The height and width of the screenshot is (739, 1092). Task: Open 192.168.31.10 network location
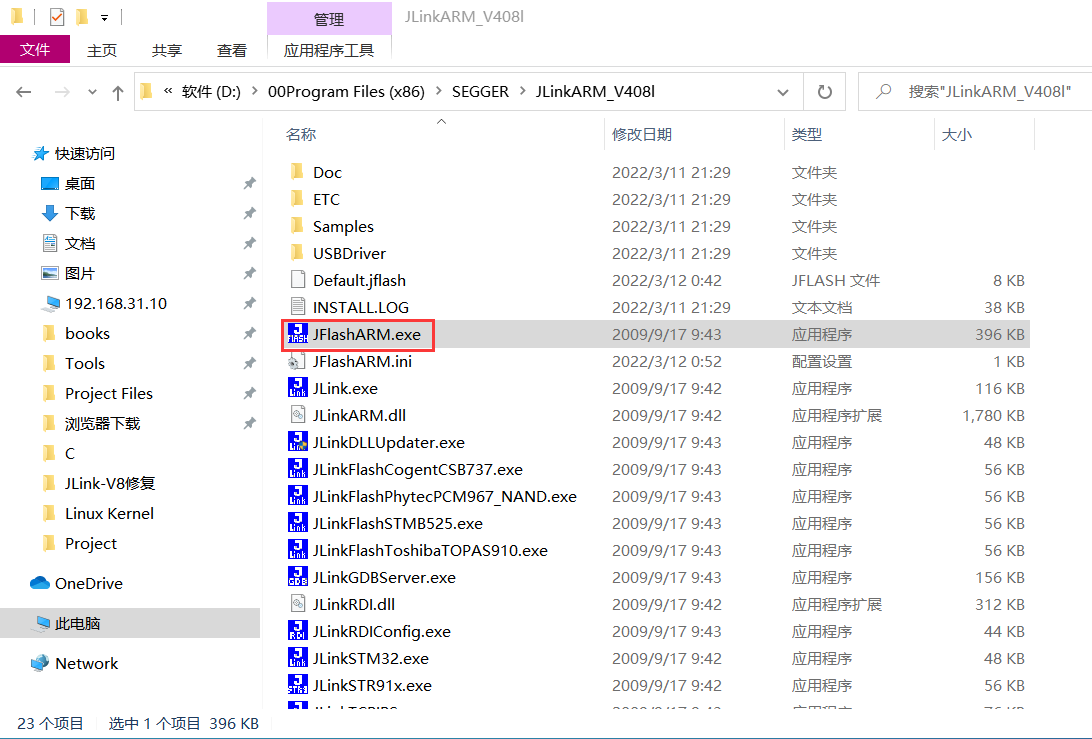pos(116,303)
